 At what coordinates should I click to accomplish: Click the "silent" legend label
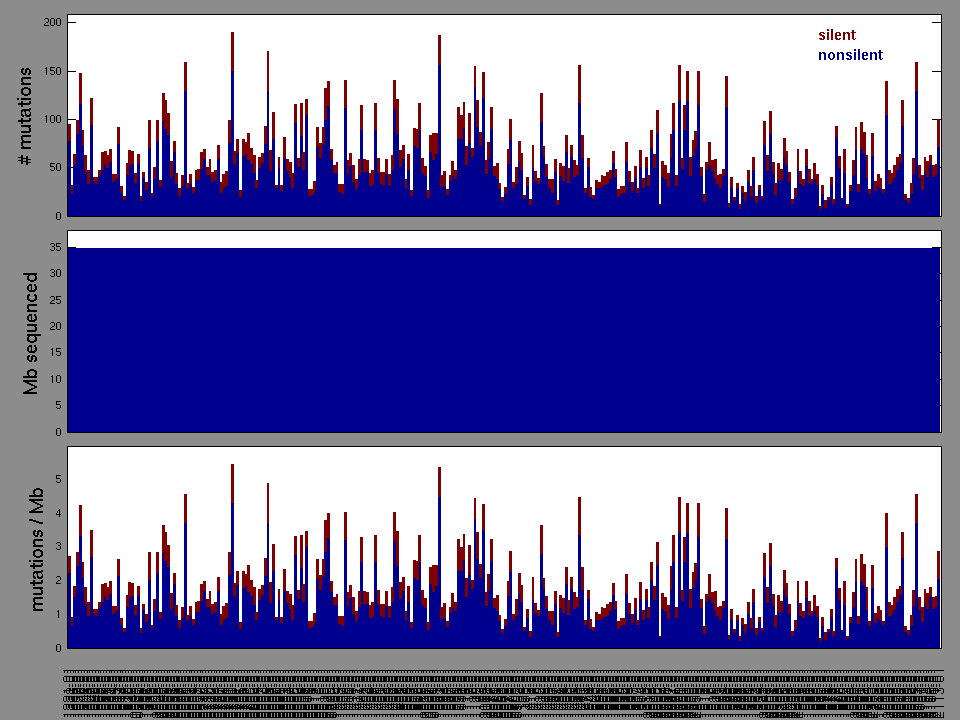point(836,35)
